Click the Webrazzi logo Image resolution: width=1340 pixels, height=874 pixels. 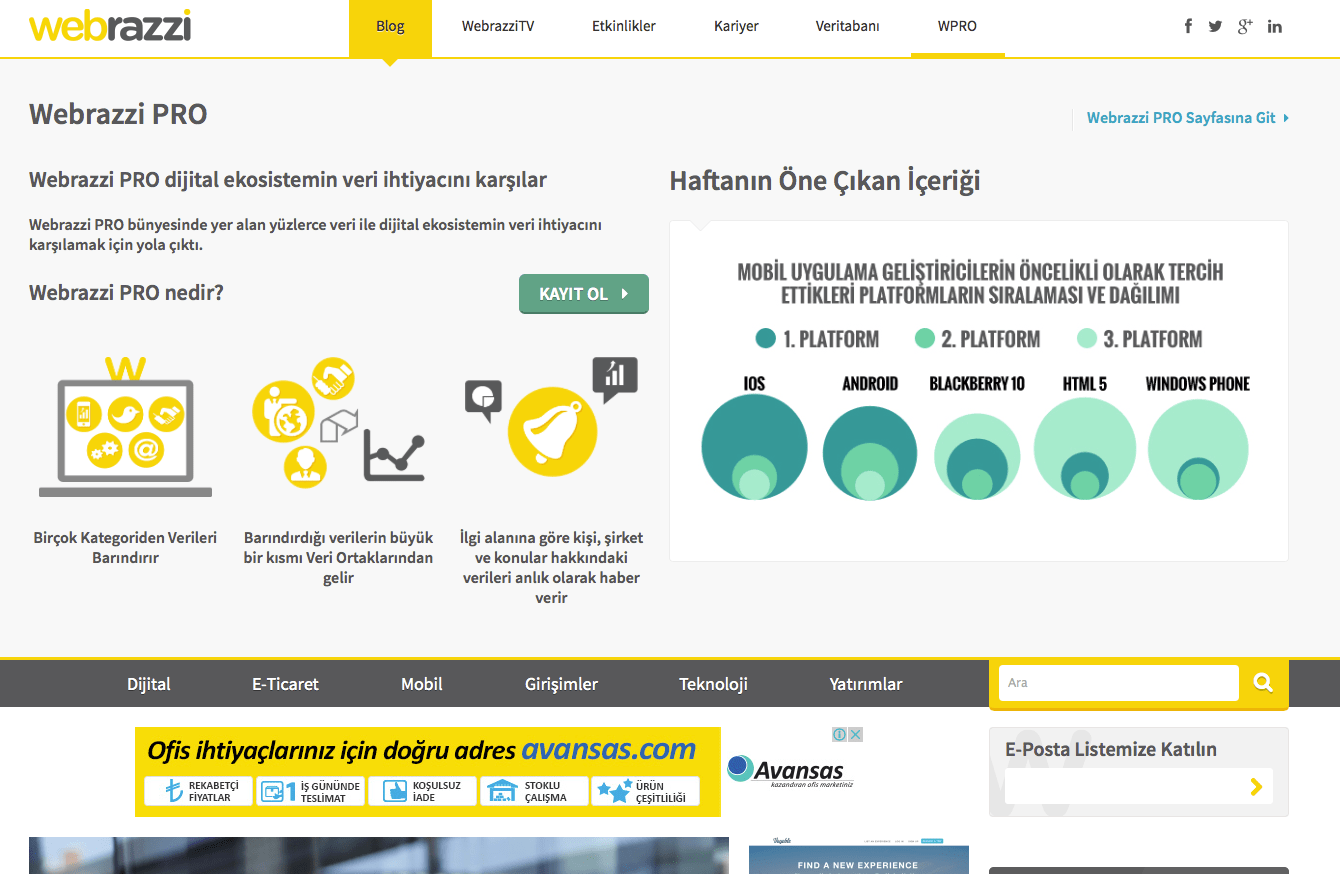[x=110, y=26]
